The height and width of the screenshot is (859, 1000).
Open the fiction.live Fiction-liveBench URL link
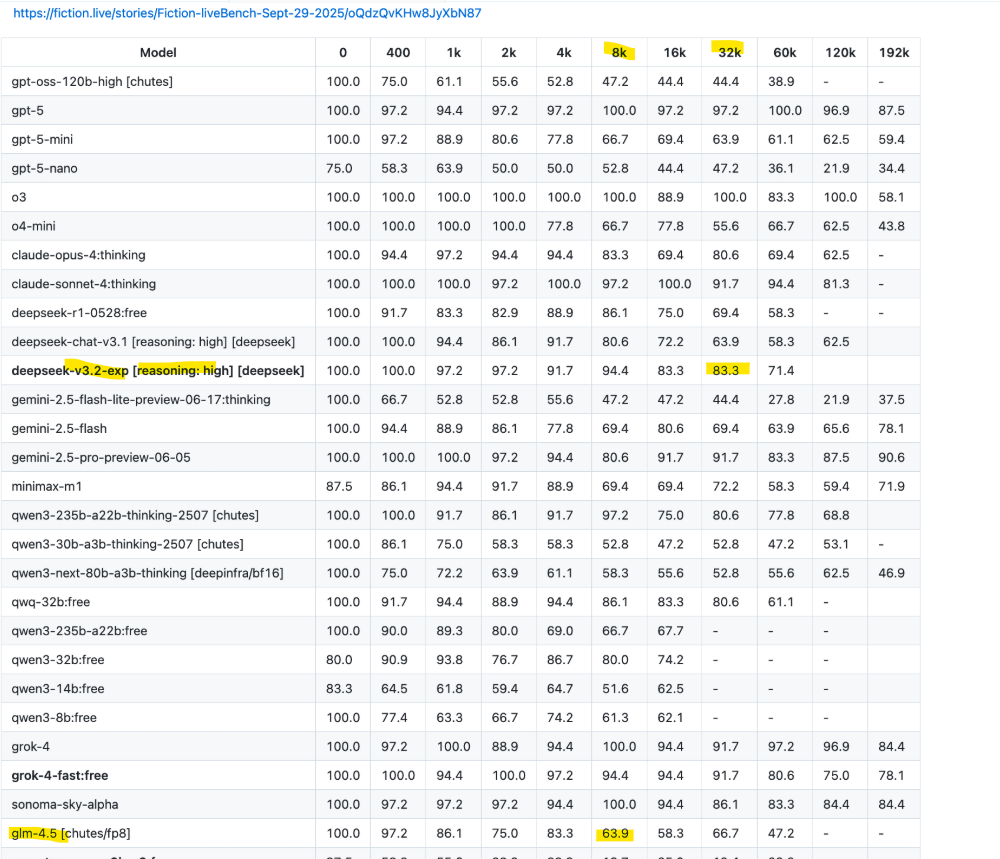tap(247, 13)
